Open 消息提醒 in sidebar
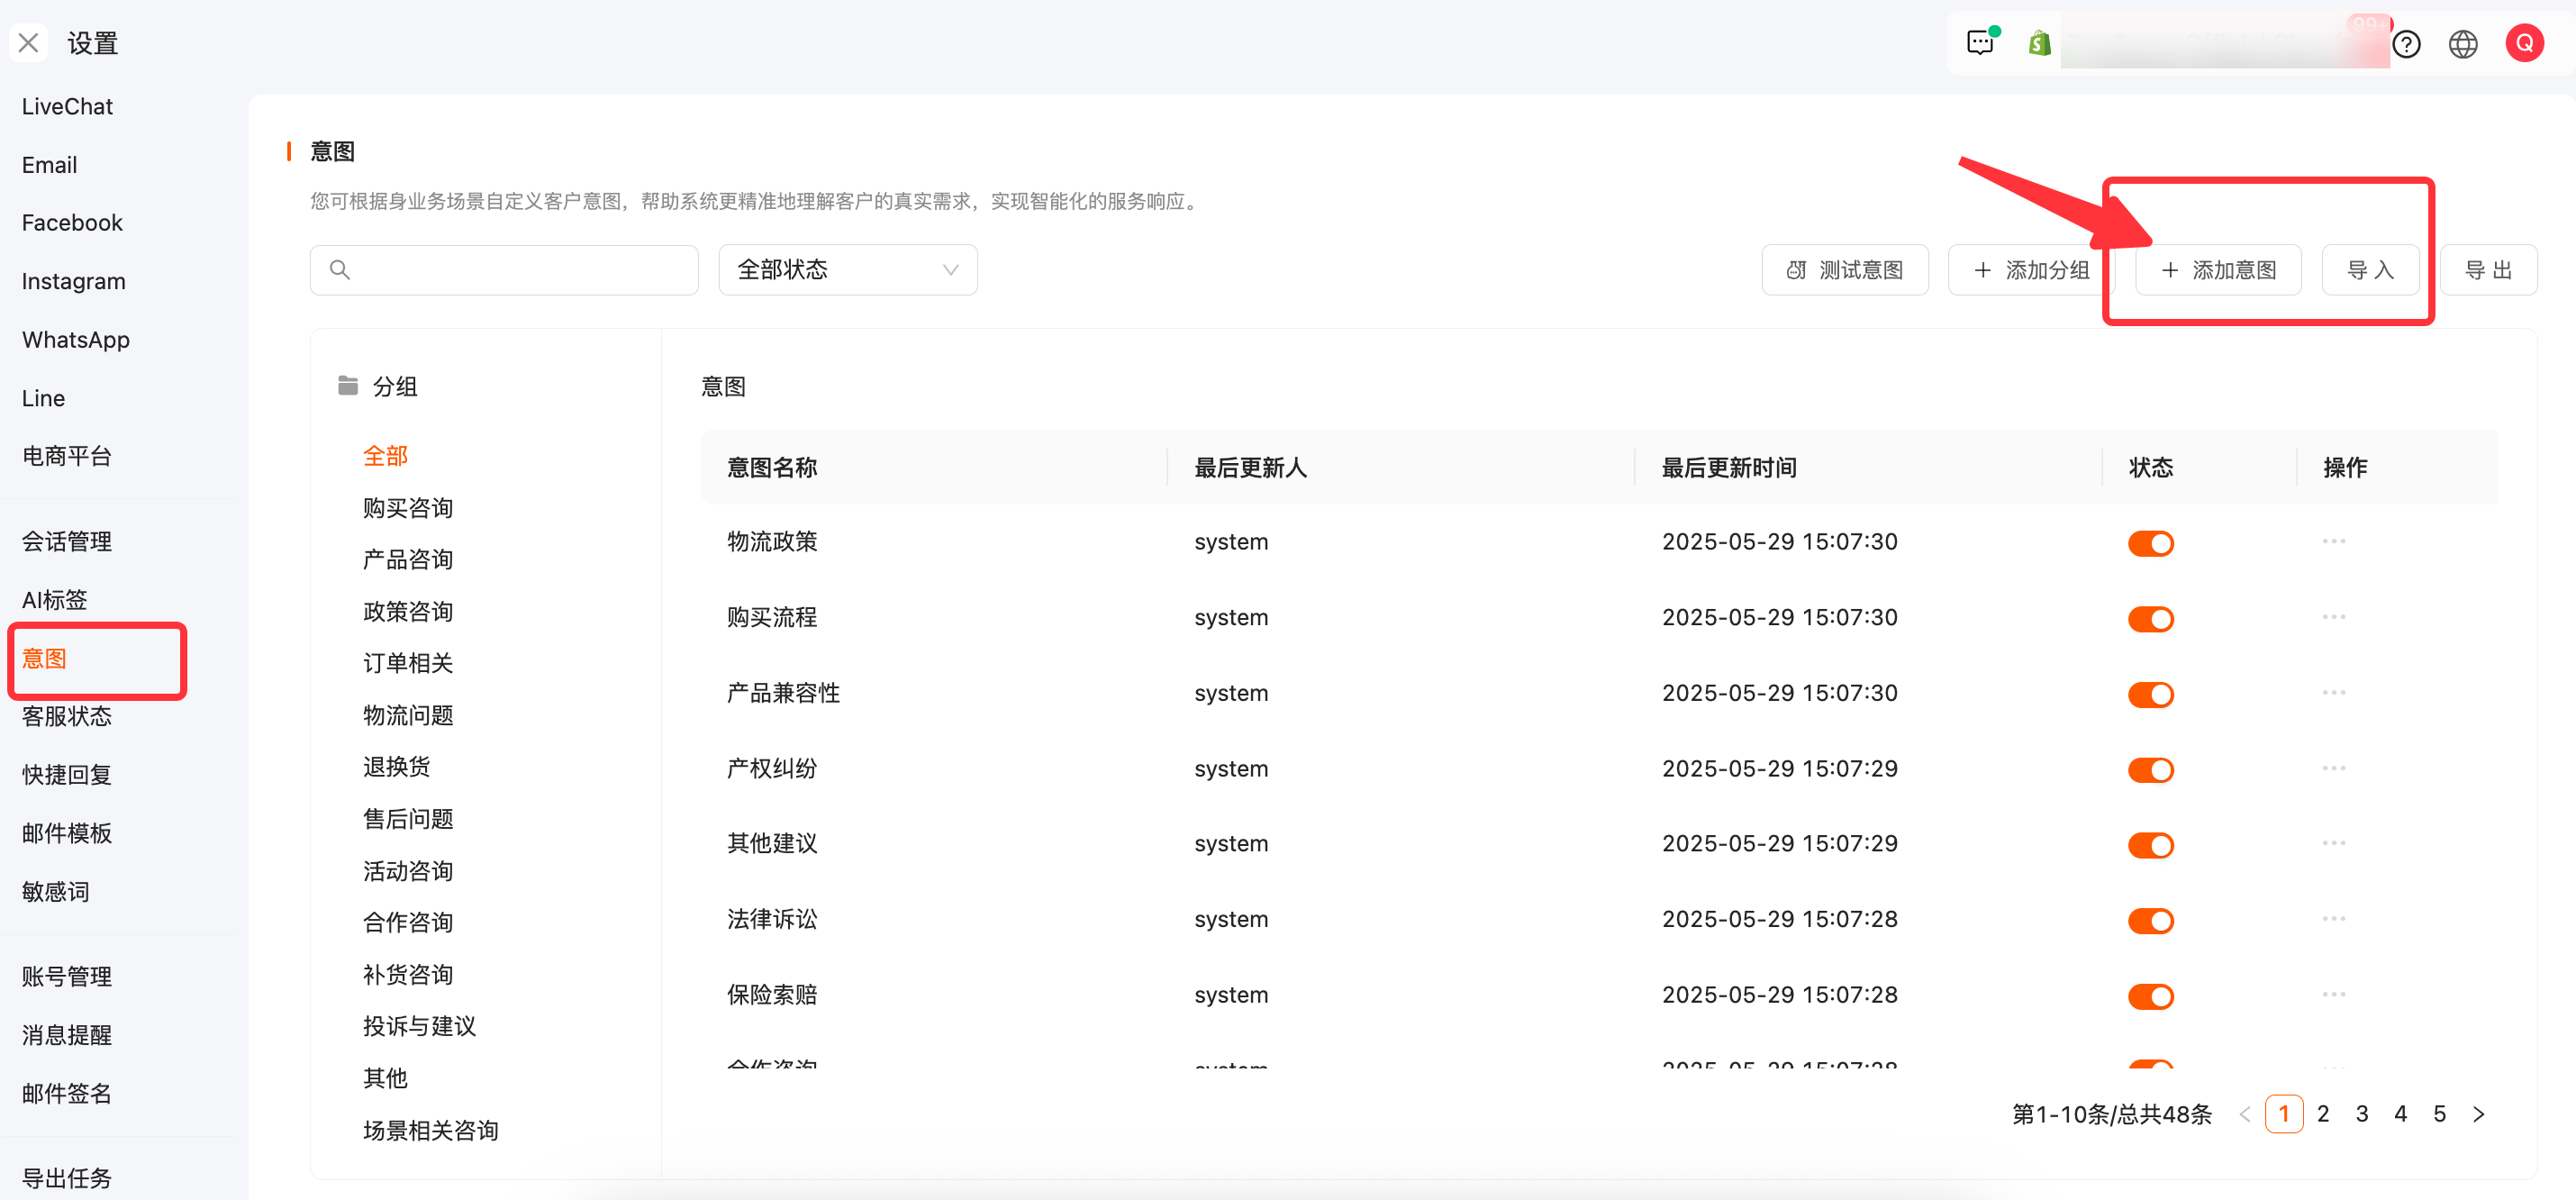 point(67,1036)
